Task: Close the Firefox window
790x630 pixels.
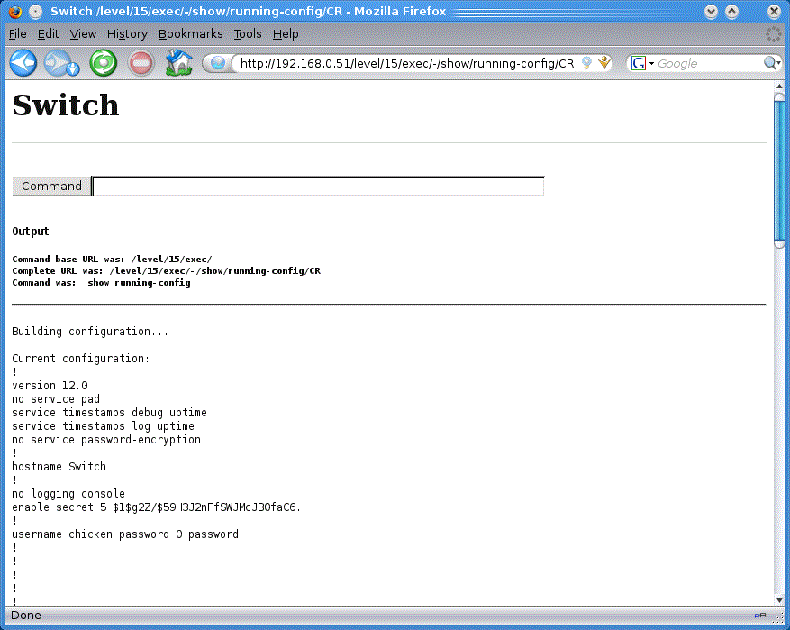Action: (774, 12)
